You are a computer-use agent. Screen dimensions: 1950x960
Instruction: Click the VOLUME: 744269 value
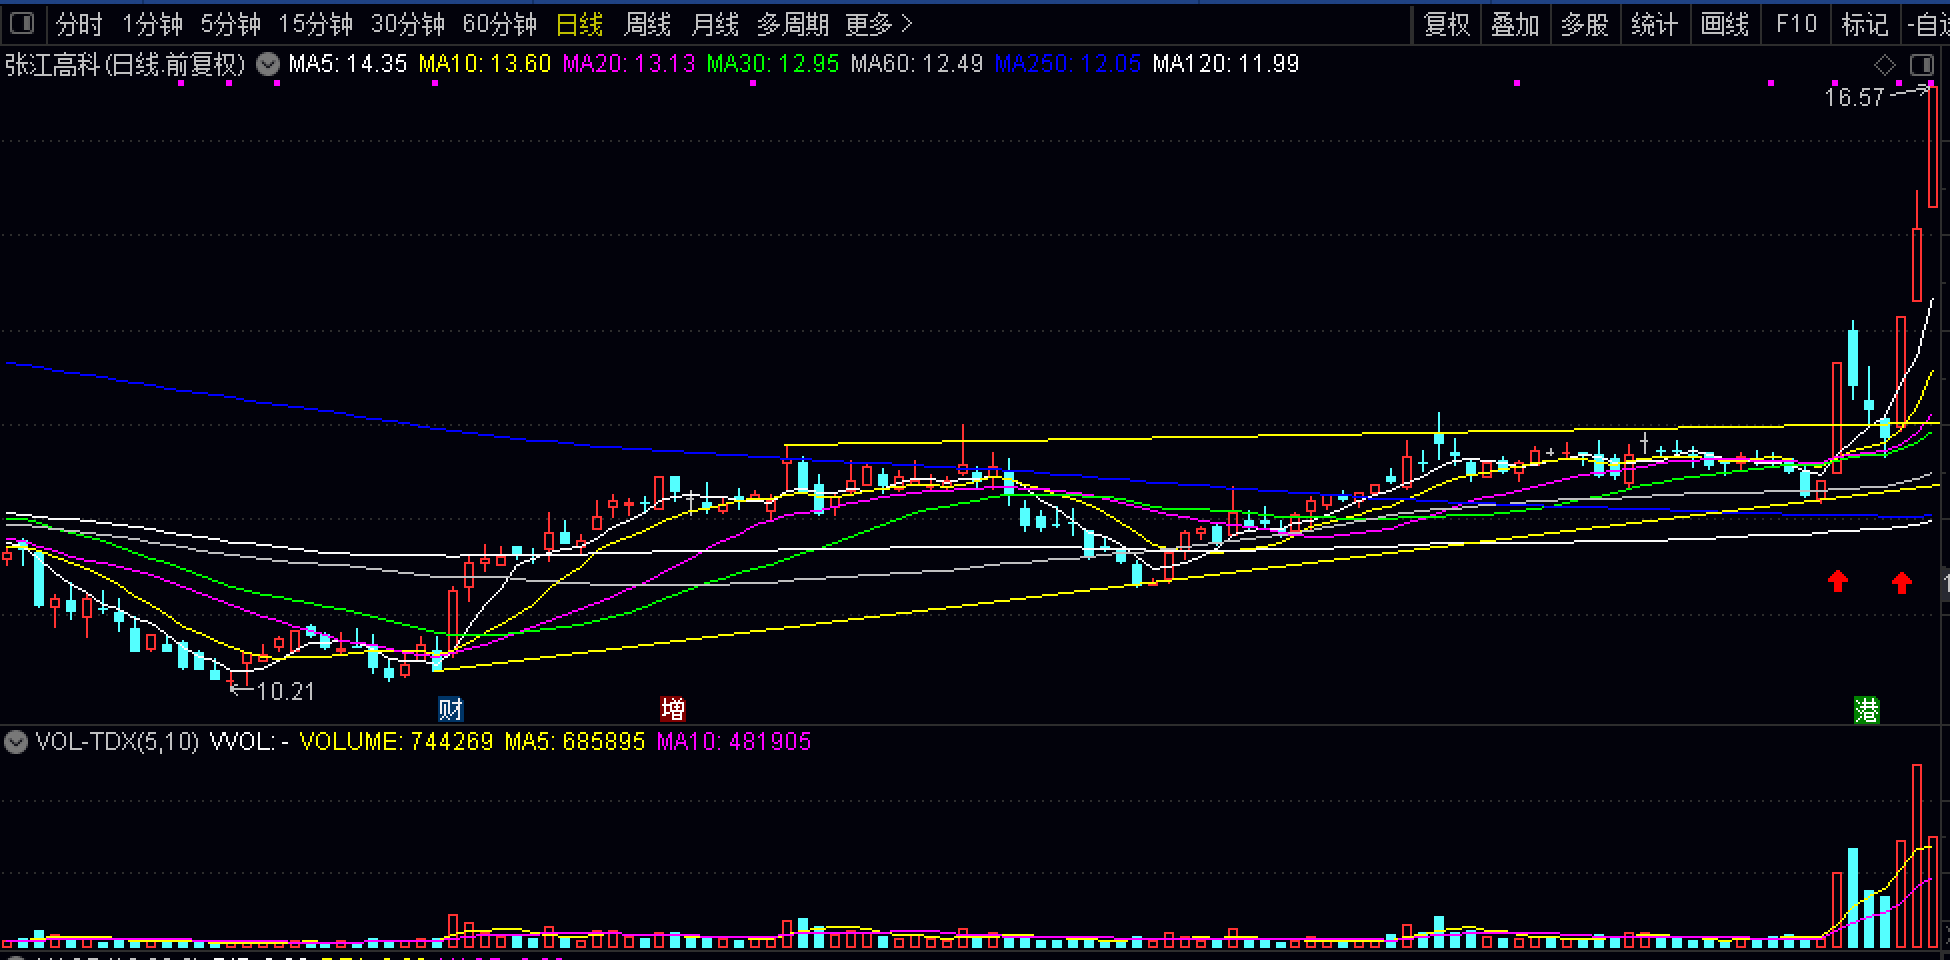pyautogui.click(x=397, y=742)
